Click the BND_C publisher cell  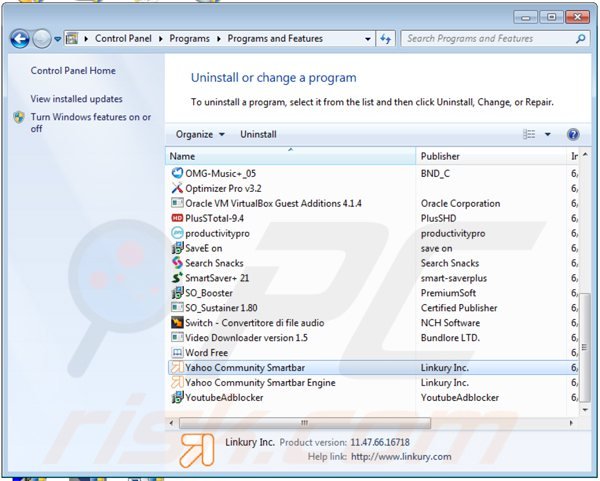(x=435, y=173)
